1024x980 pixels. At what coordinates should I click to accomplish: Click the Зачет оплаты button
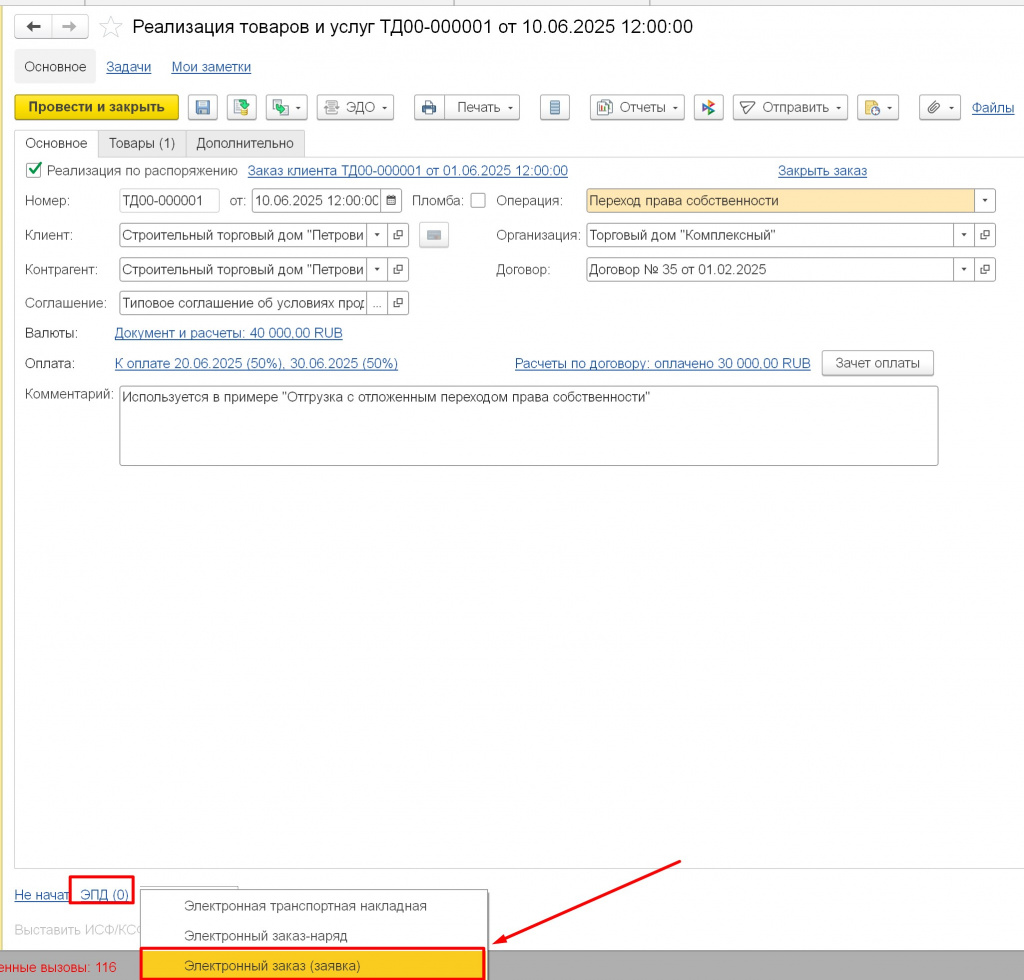[x=877, y=363]
